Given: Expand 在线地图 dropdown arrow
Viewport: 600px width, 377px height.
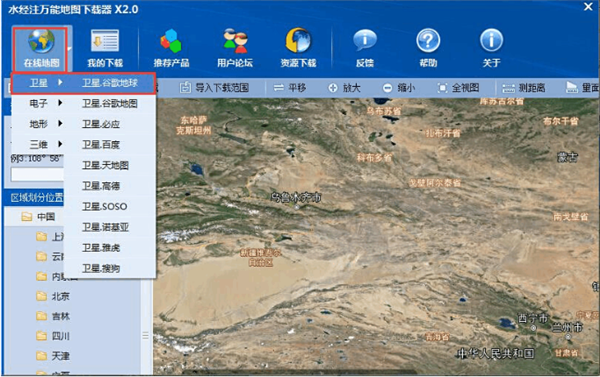Looking at the screenshot, I should click(70, 49).
